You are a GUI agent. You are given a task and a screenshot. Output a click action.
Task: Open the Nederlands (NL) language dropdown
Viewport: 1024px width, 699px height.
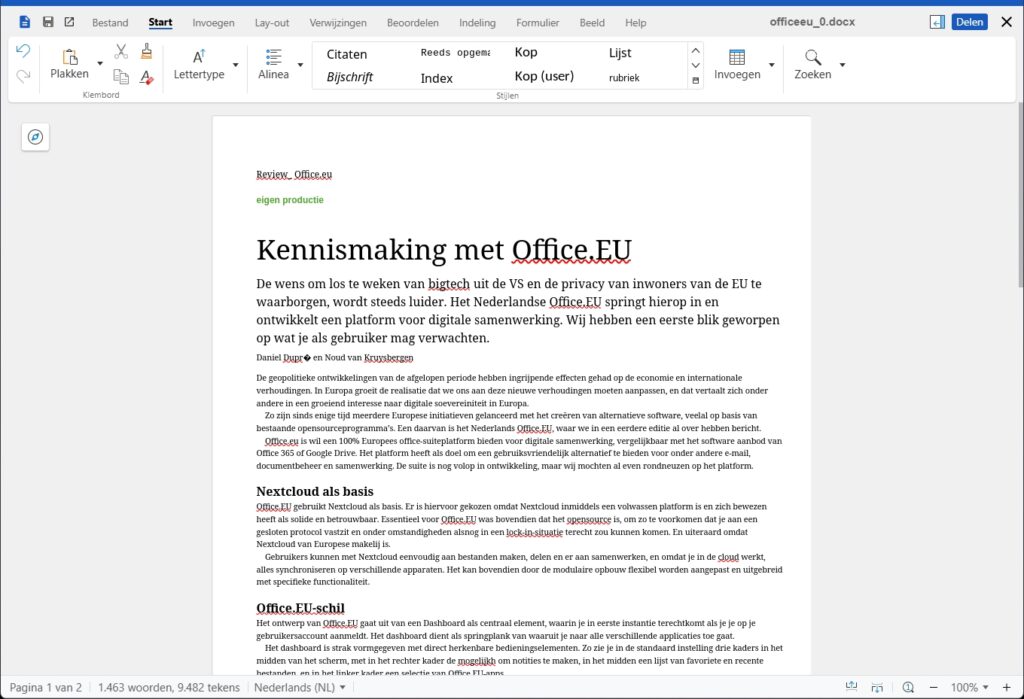point(300,687)
